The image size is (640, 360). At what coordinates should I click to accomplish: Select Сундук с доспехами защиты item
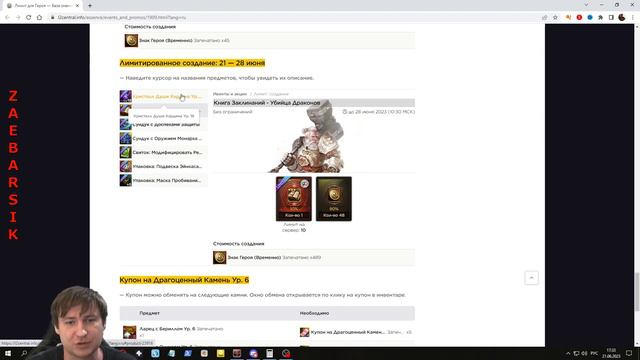166,124
